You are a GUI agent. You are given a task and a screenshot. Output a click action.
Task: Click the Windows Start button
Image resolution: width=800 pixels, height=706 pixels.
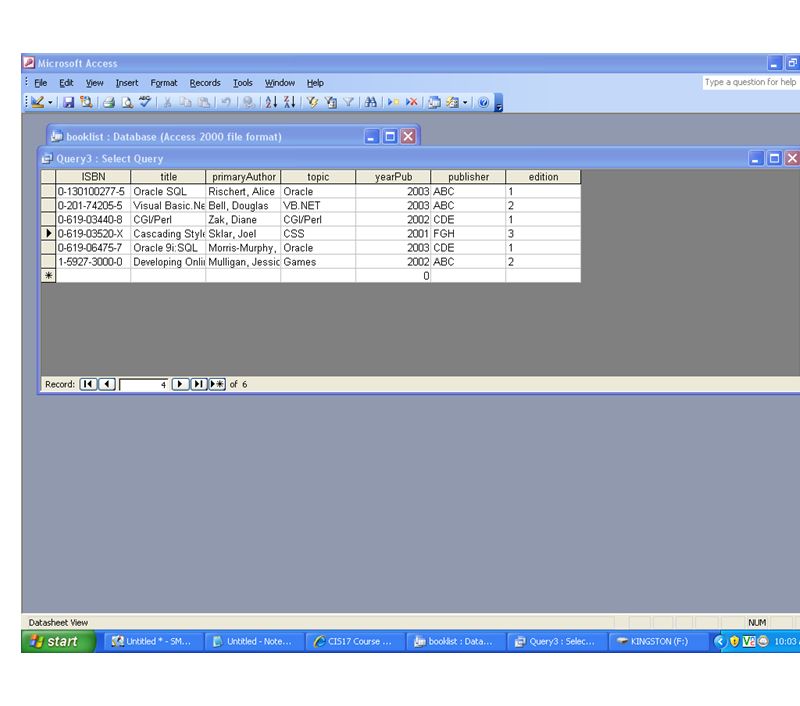click(58, 641)
